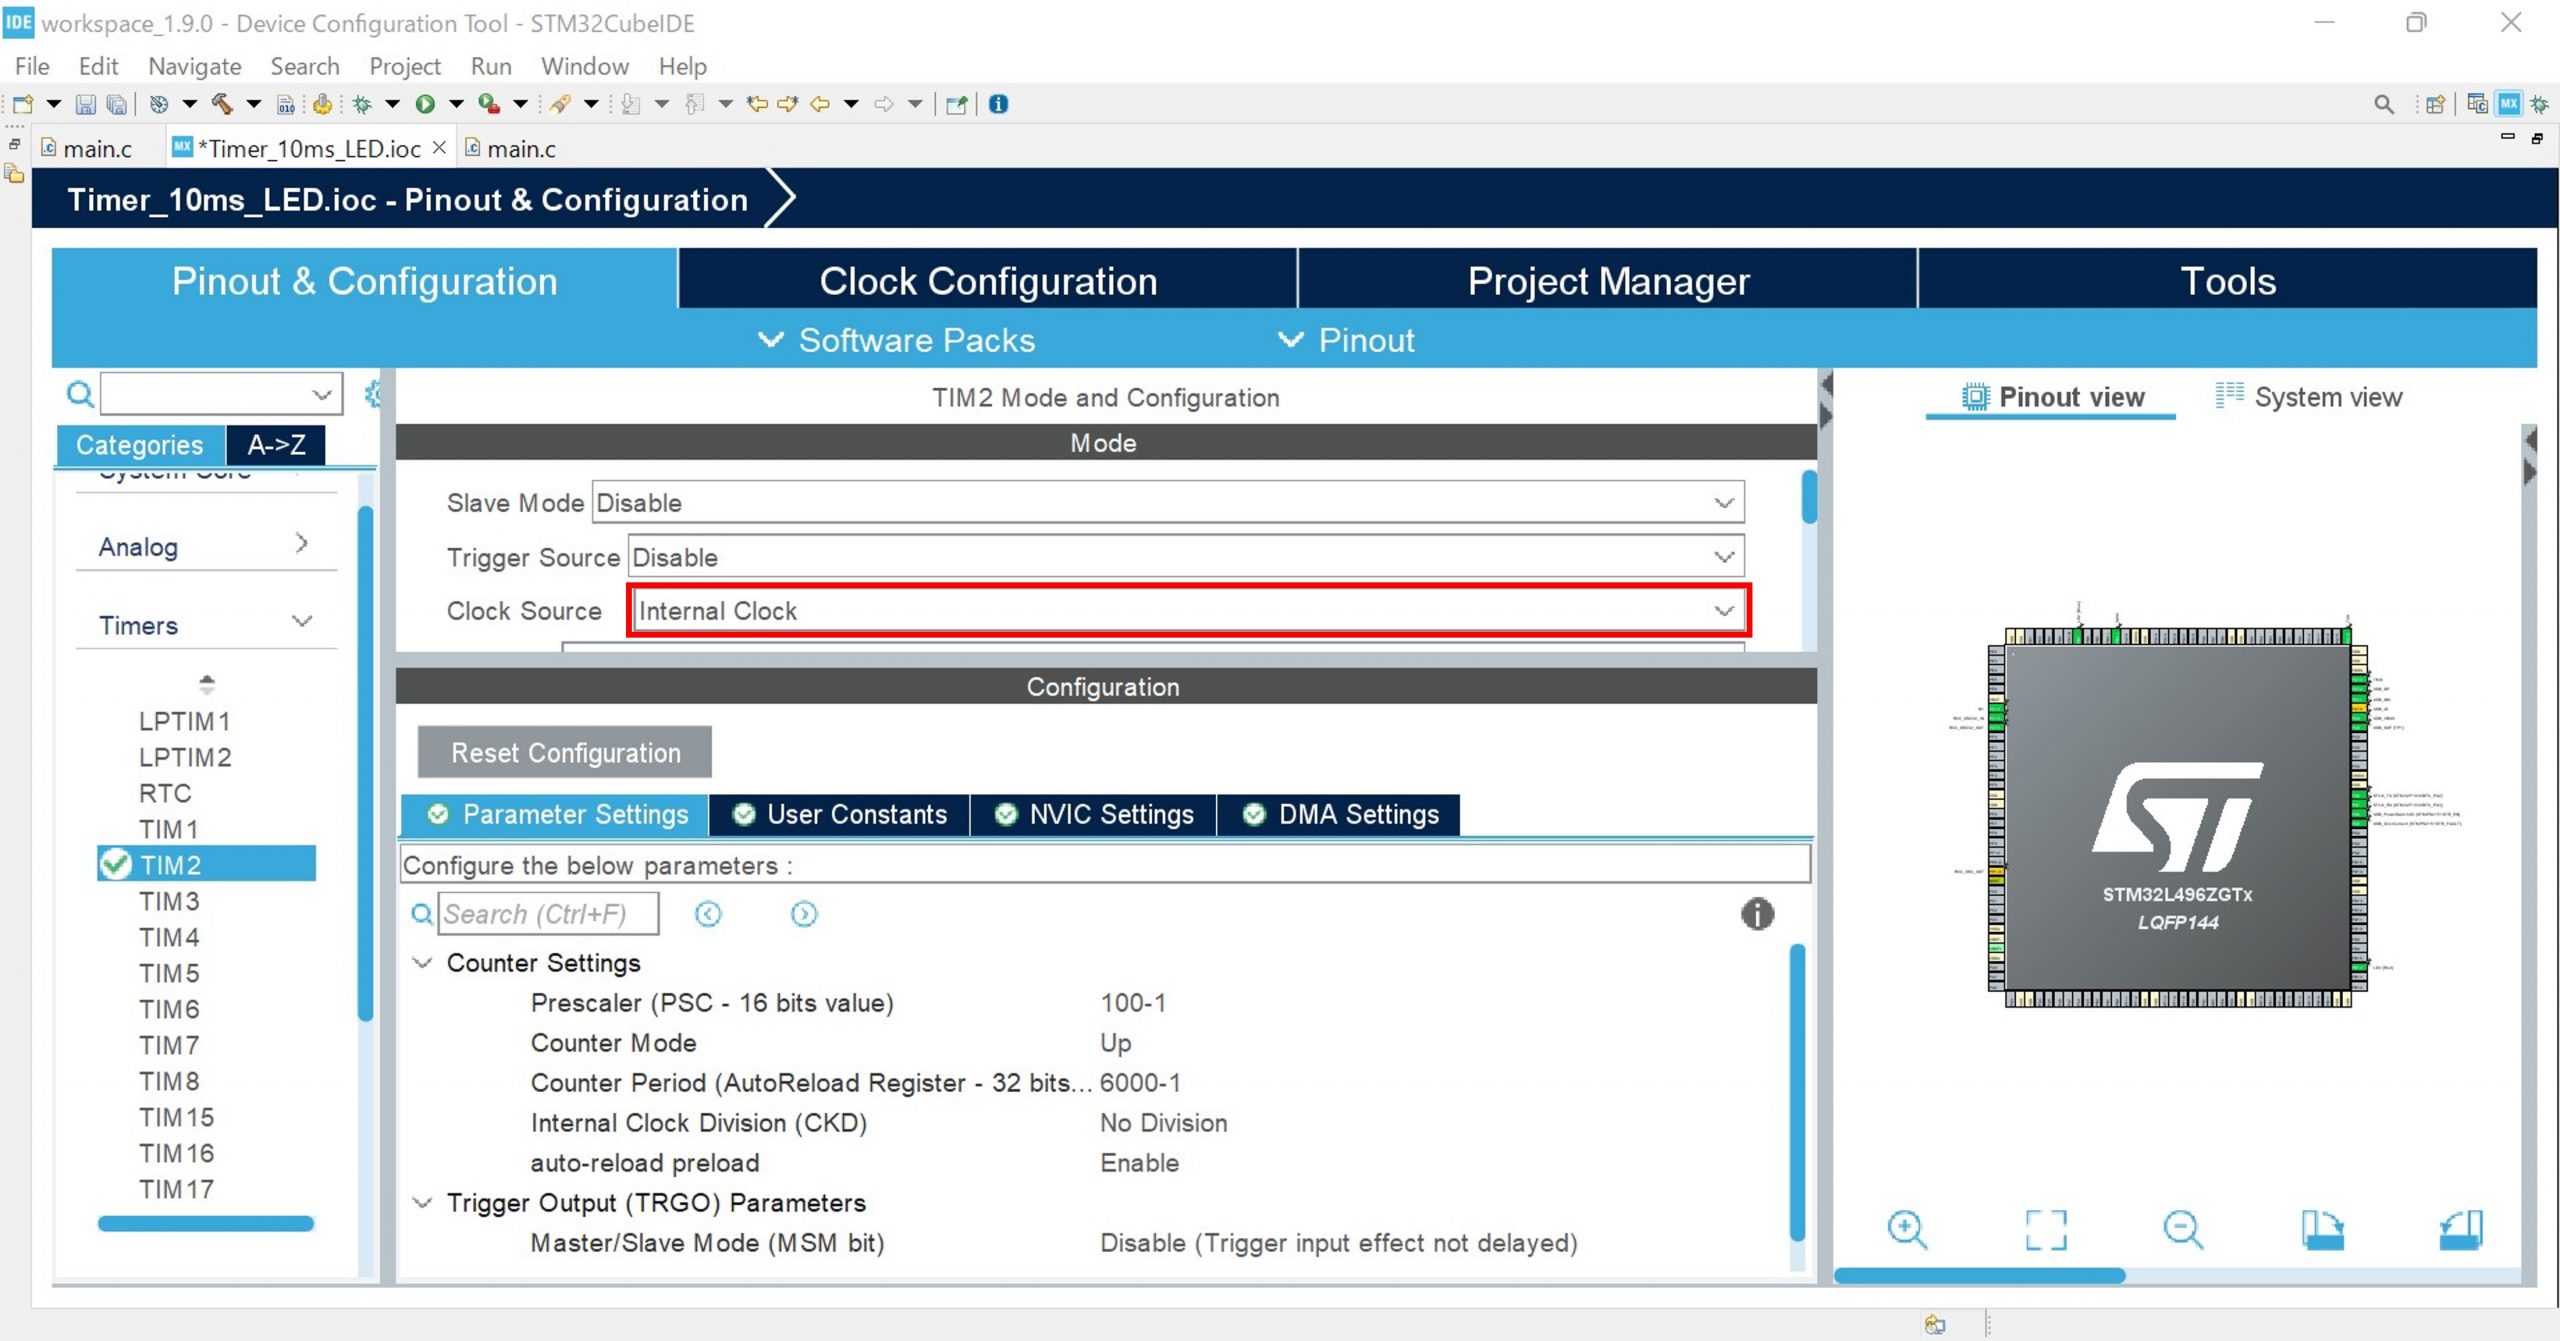Collapse the Counter Settings group
This screenshot has height=1341, width=2560.
point(423,962)
